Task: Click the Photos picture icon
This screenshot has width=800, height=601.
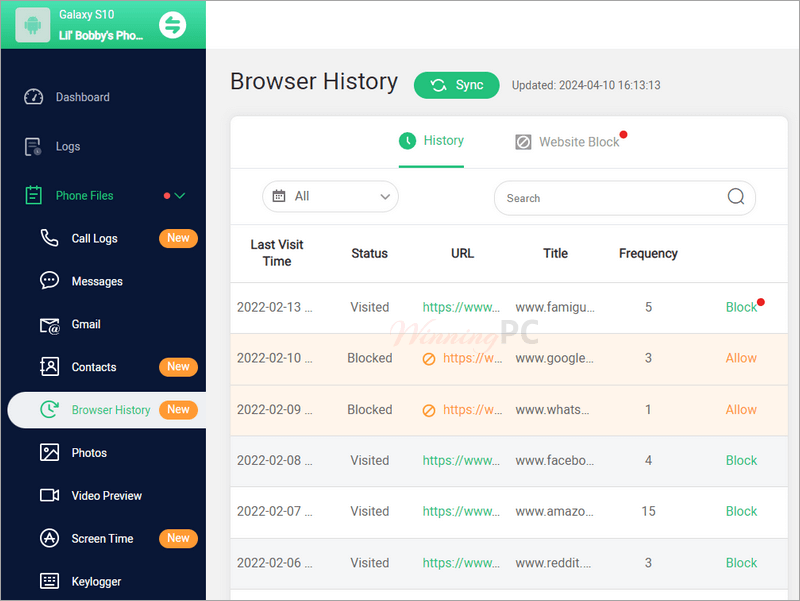Action: [49, 452]
